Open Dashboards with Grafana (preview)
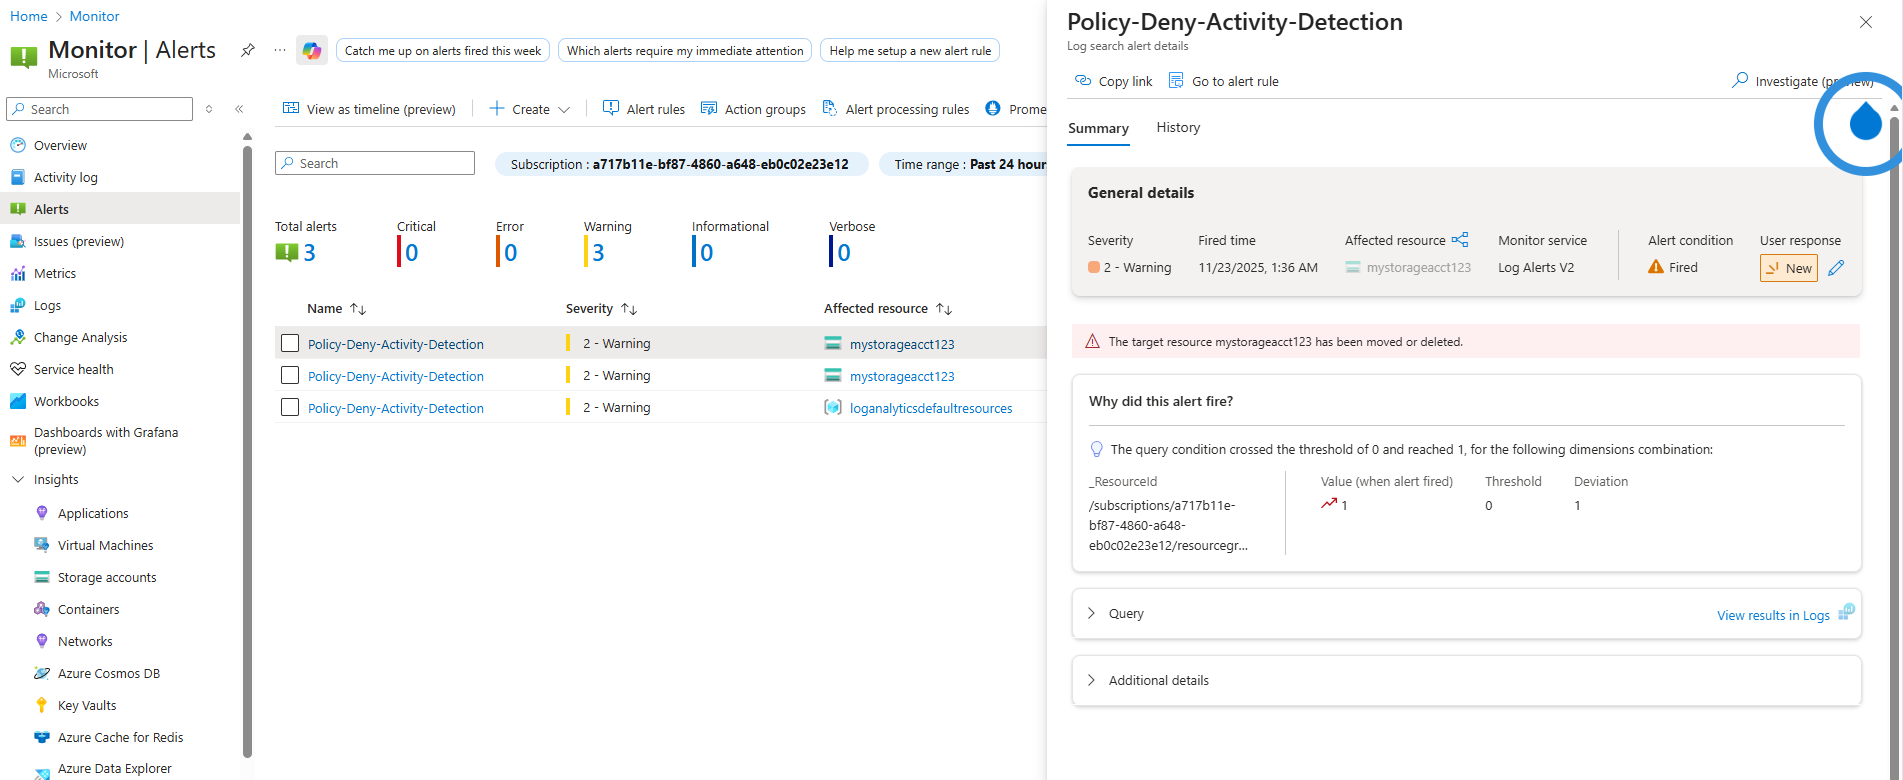This screenshot has width=1903, height=780. coord(105,440)
